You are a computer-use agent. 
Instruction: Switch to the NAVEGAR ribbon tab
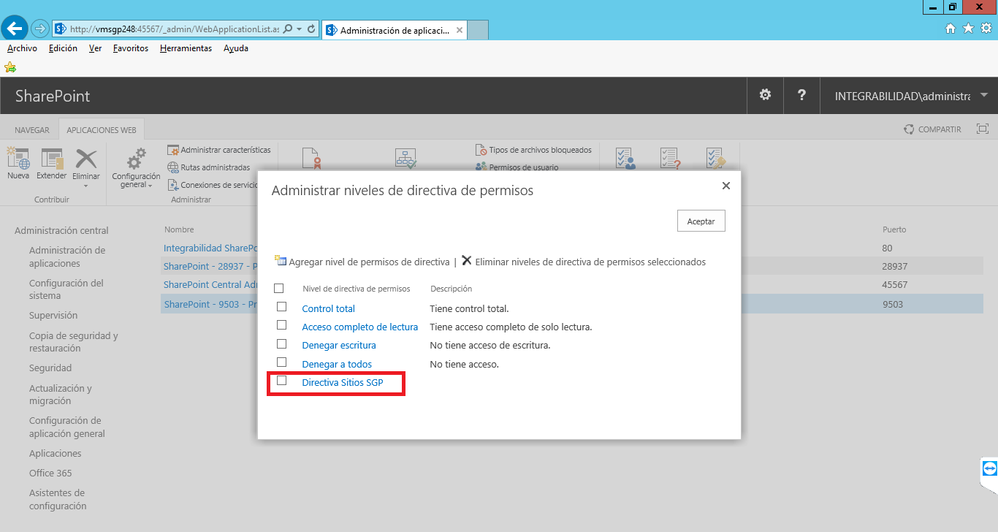[32, 130]
